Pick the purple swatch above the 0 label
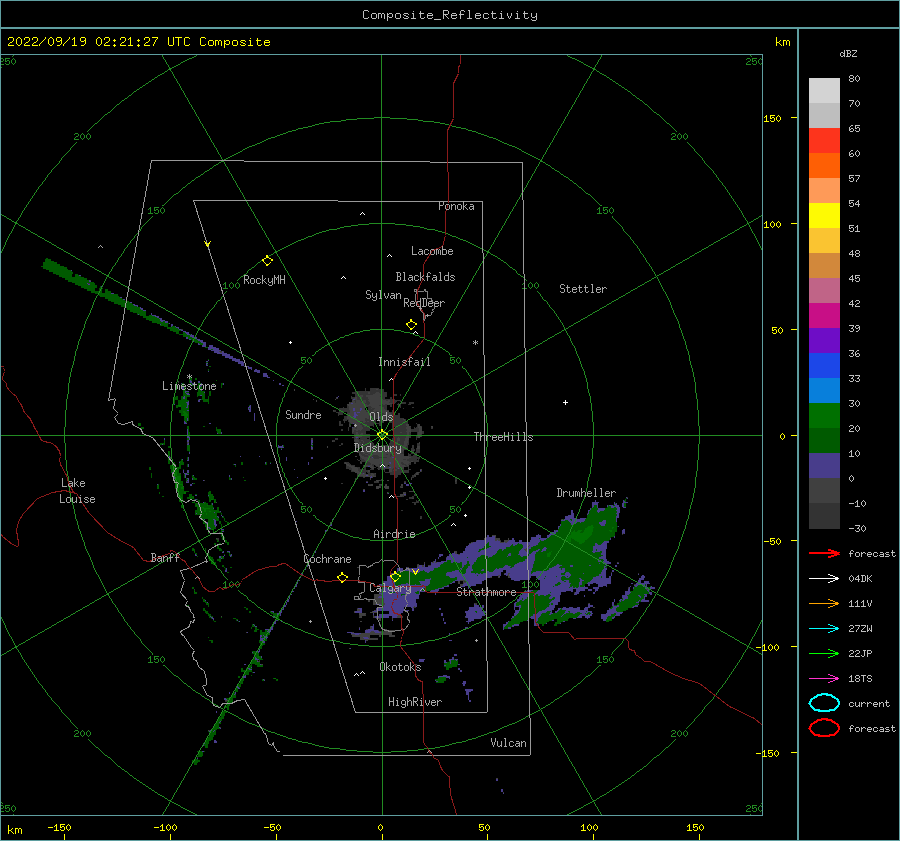 824,466
